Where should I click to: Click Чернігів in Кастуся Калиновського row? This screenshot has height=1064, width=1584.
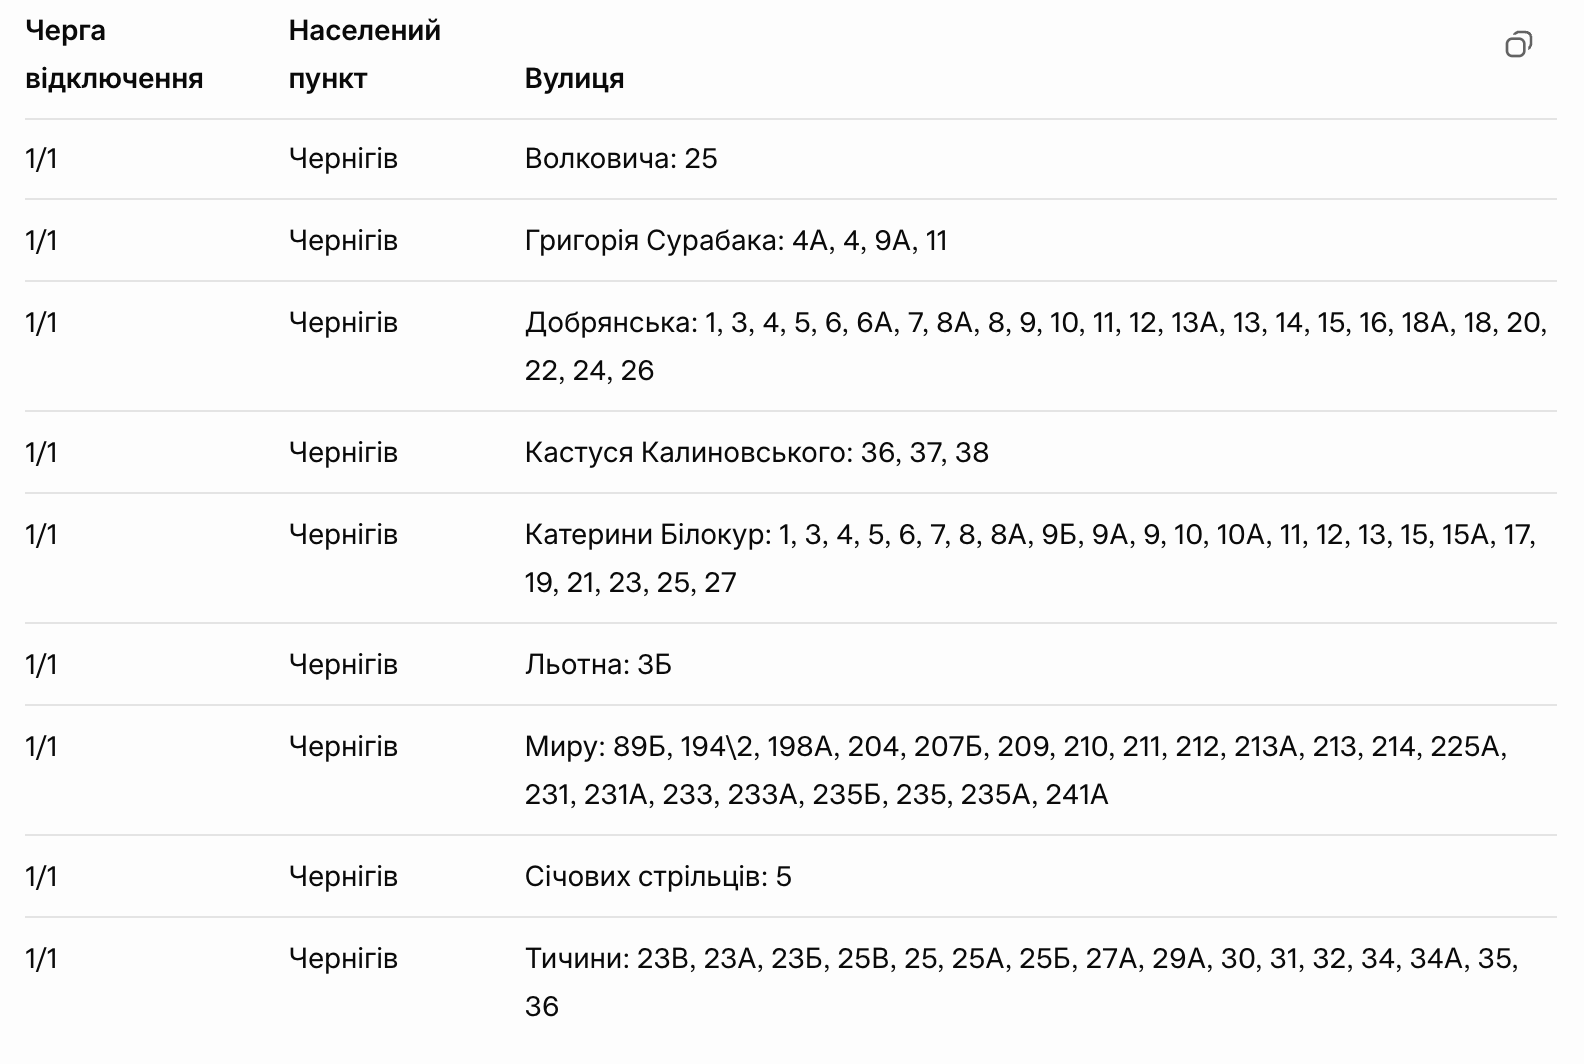coord(343,453)
